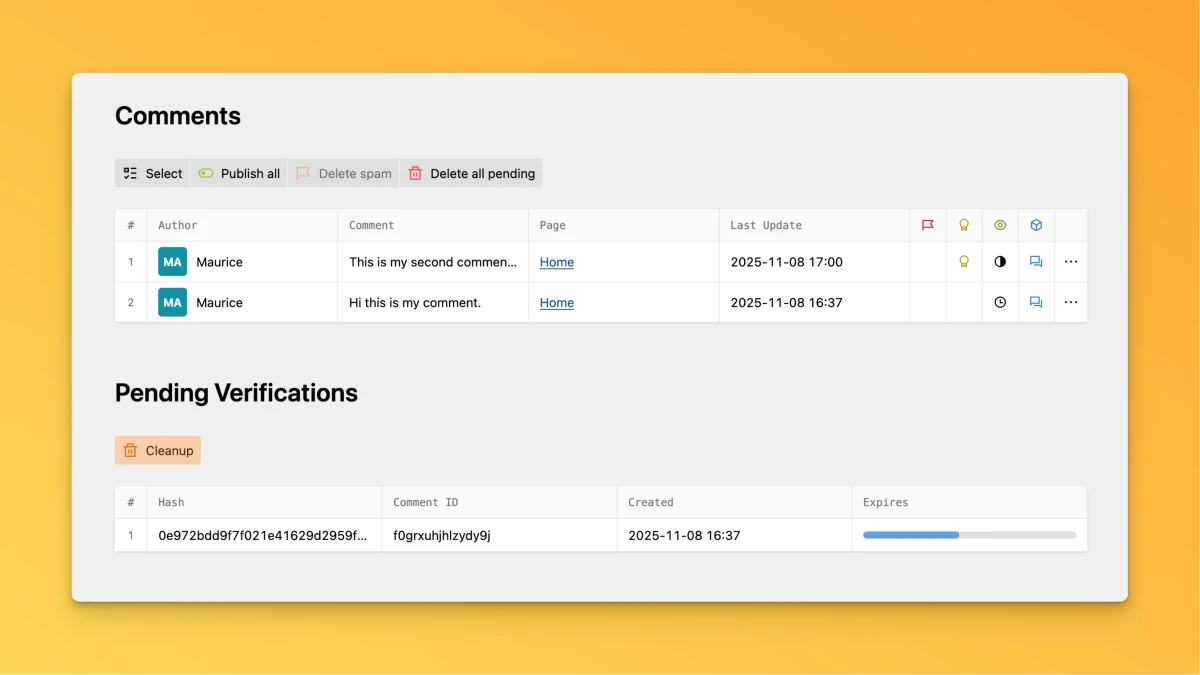Sort by the Last Update column header
Image resolution: width=1200 pixels, height=675 pixels.
coord(766,225)
